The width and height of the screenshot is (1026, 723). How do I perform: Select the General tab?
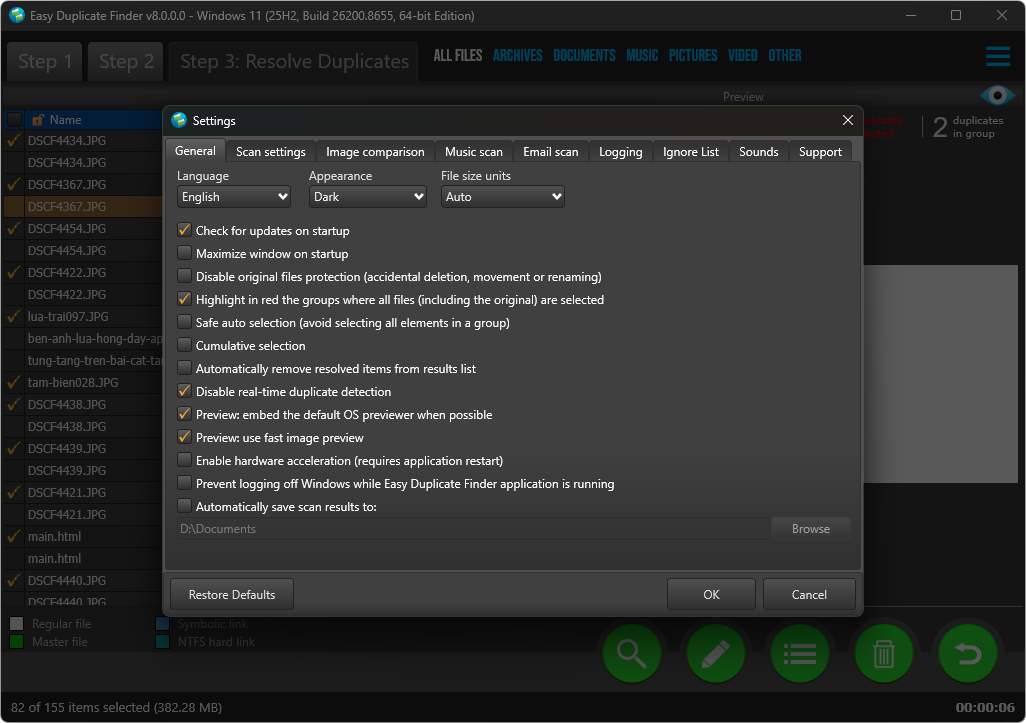click(x=195, y=150)
